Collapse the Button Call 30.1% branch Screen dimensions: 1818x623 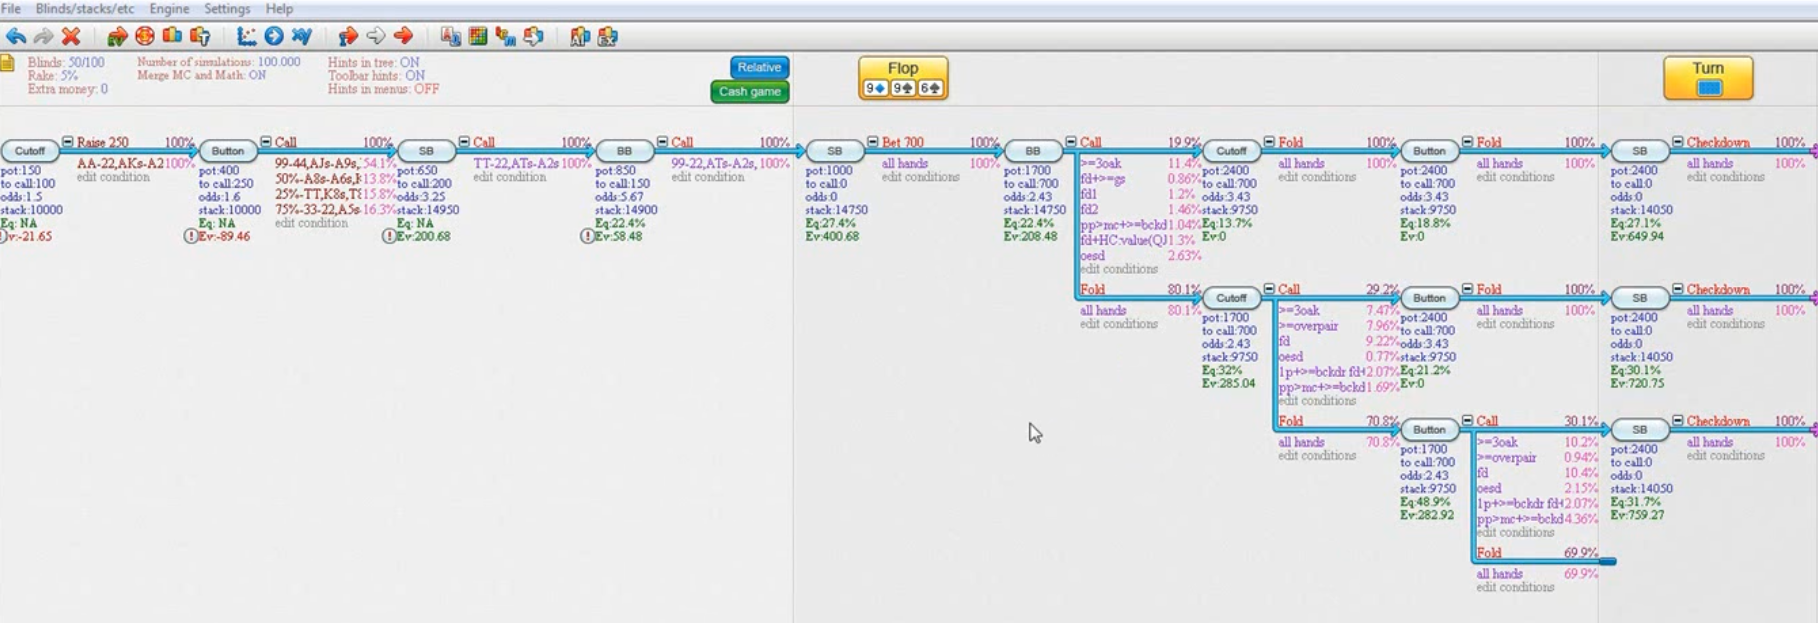1467,421
